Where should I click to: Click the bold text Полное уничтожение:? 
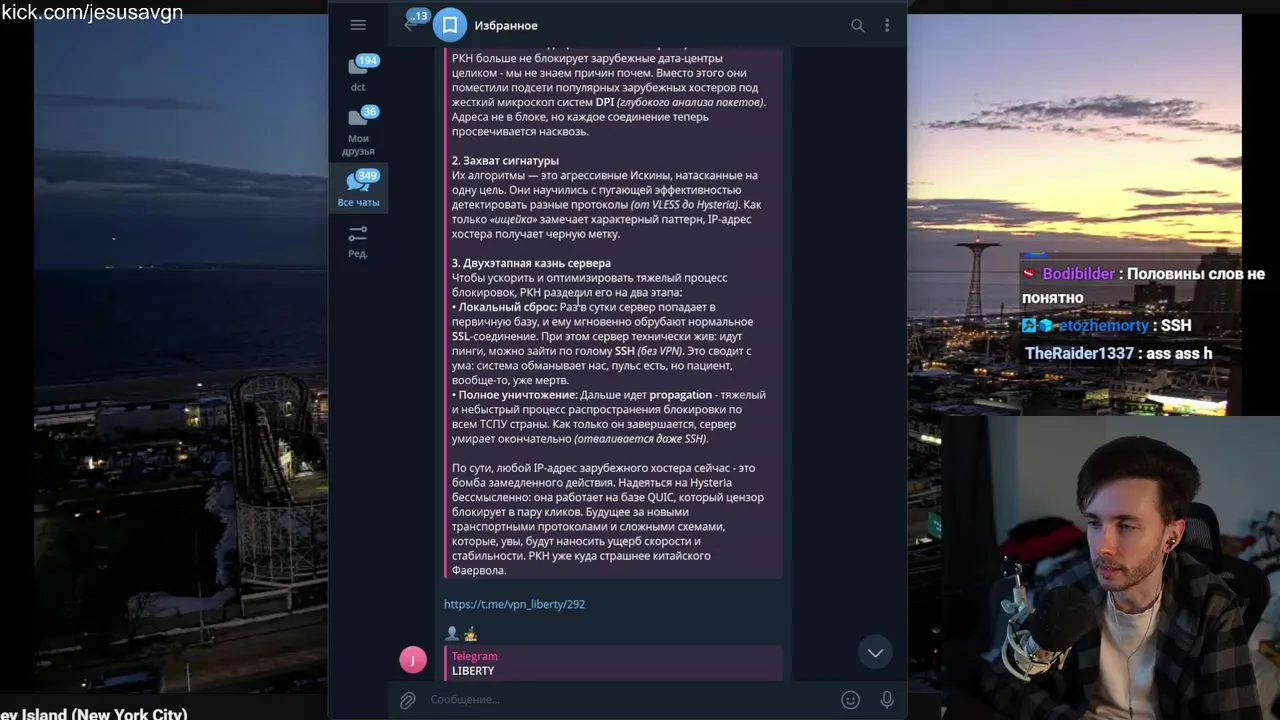pyautogui.click(x=518, y=395)
